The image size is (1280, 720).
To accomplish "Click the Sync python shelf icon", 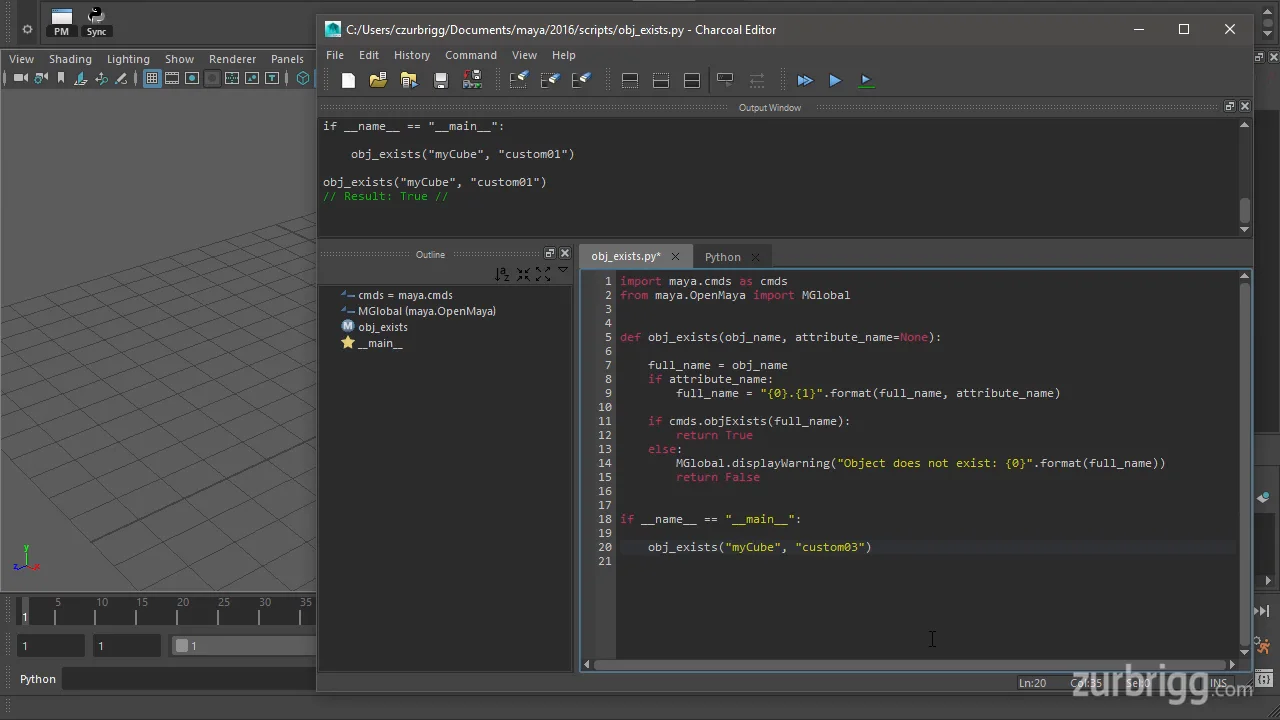I will point(96,21).
